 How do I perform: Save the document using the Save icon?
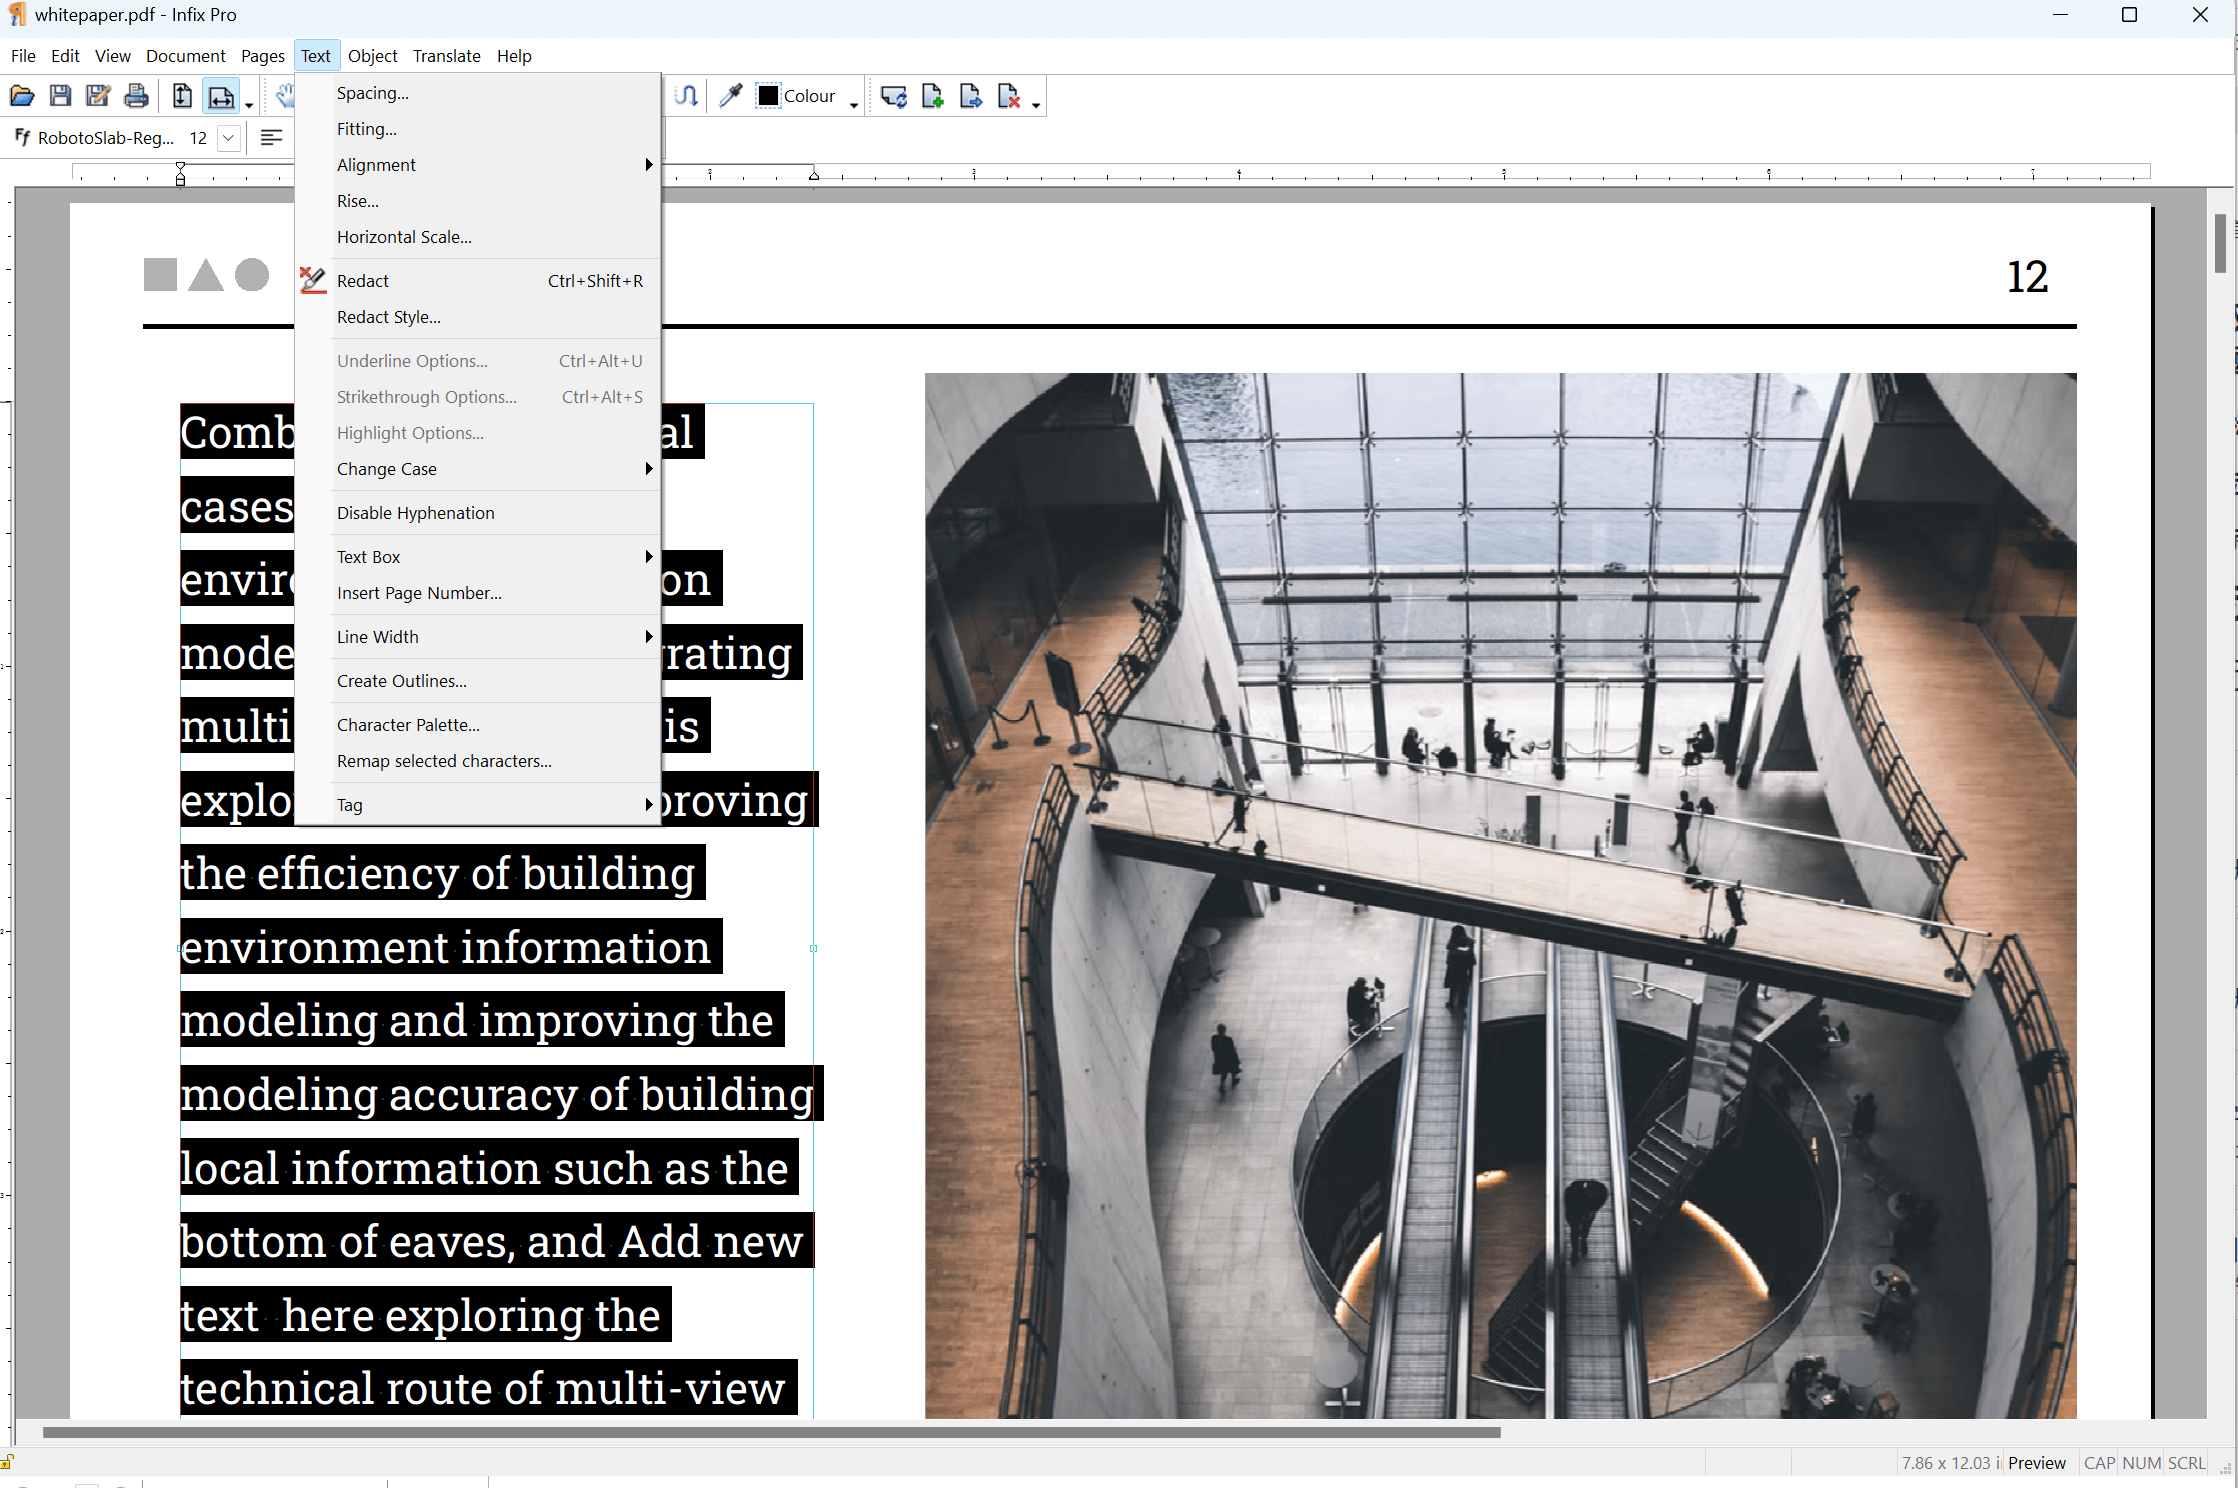pyautogui.click(x=60, y=95)
